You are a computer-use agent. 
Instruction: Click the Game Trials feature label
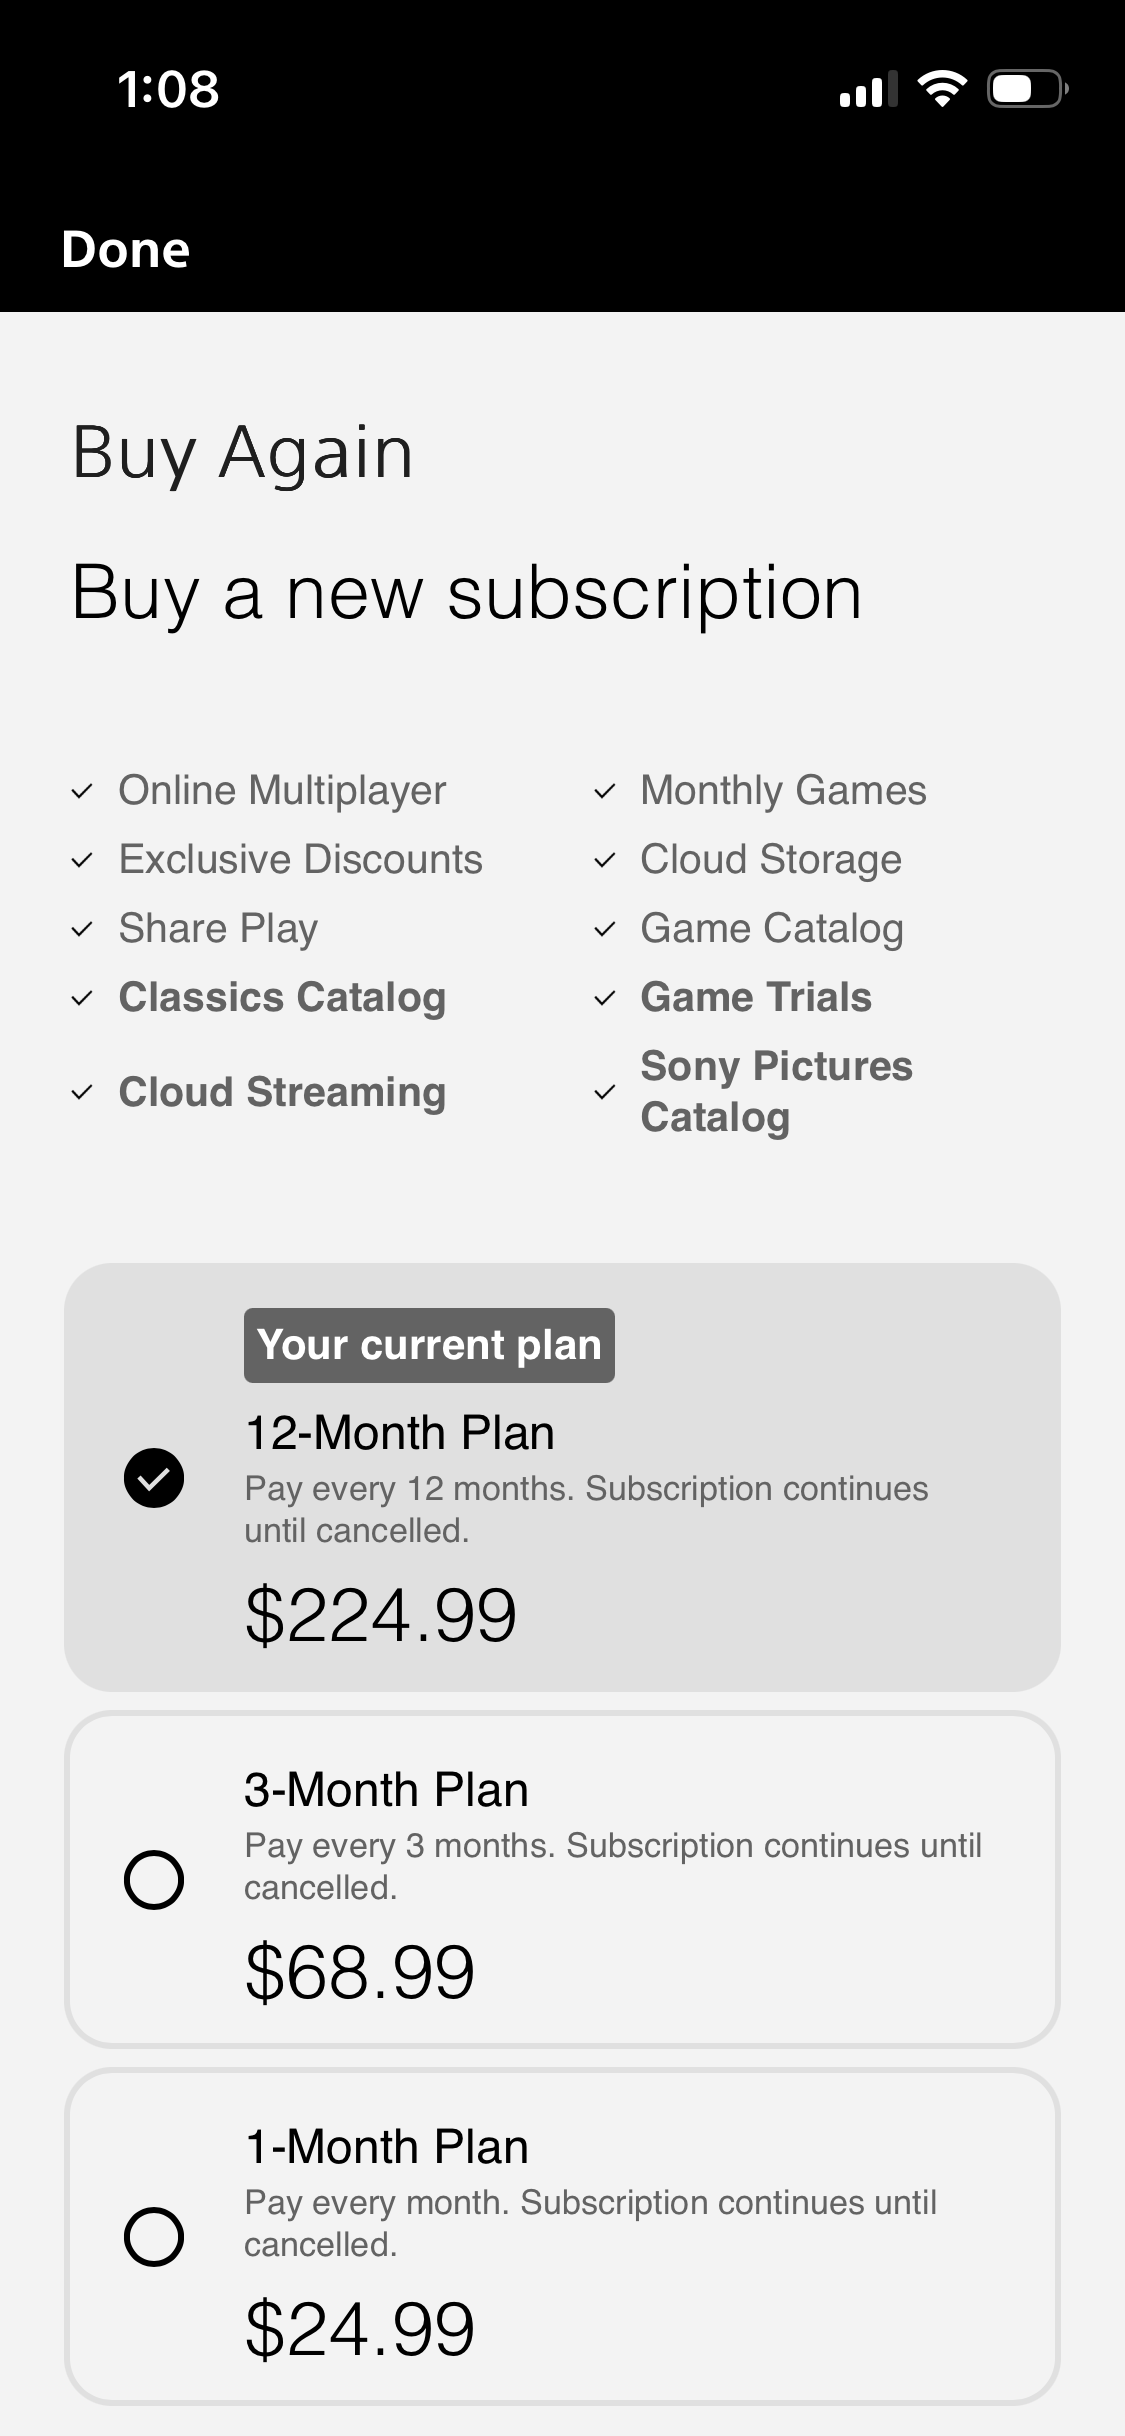pos(756,997)
